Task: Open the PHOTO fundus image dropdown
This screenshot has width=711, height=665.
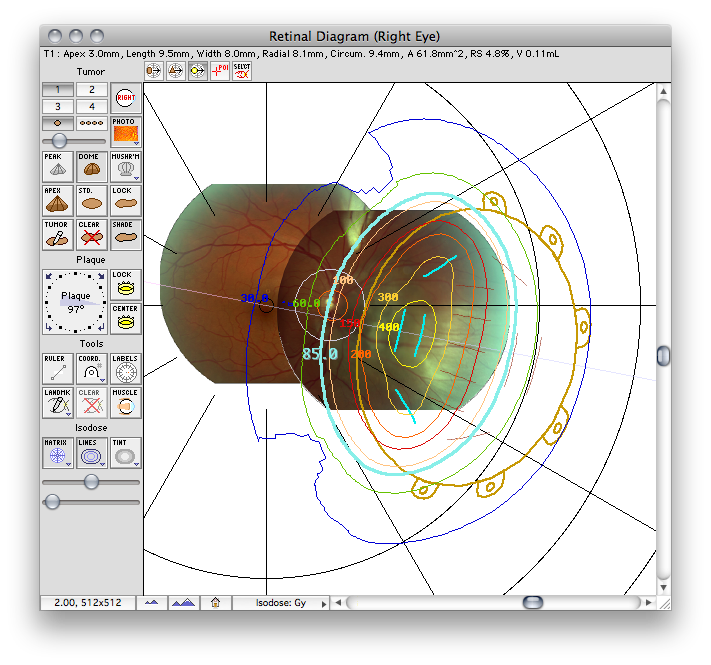Action: coord(126,132)
